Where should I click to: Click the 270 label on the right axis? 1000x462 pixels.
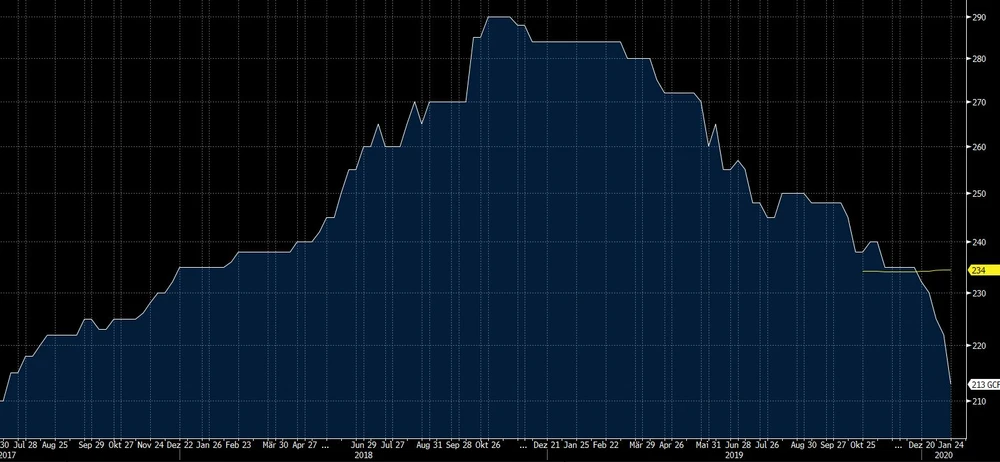[x=978, y=102]
